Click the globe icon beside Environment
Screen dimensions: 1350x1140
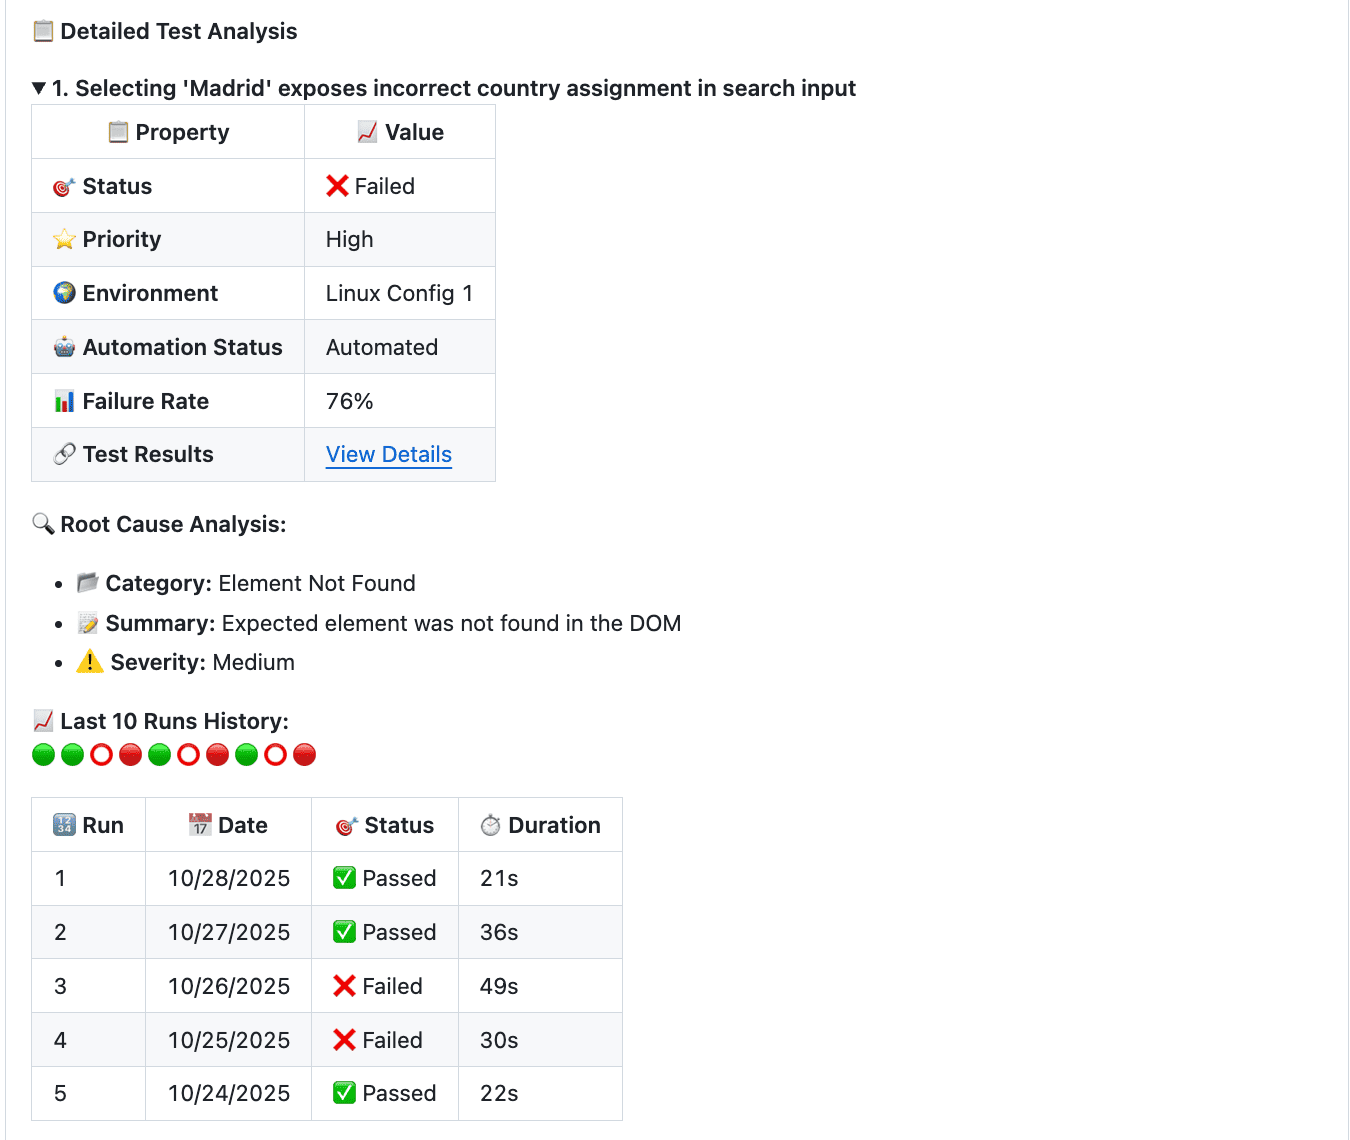[x=63, y=293]
